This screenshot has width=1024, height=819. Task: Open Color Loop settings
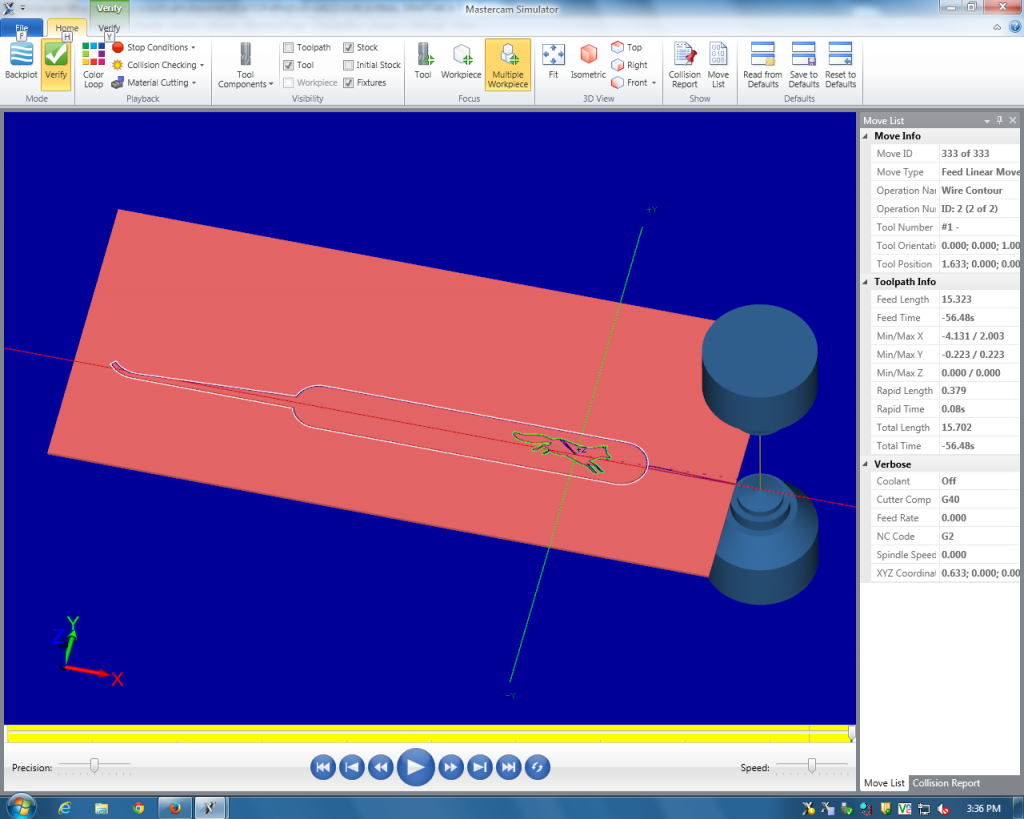tap(93, 65)
